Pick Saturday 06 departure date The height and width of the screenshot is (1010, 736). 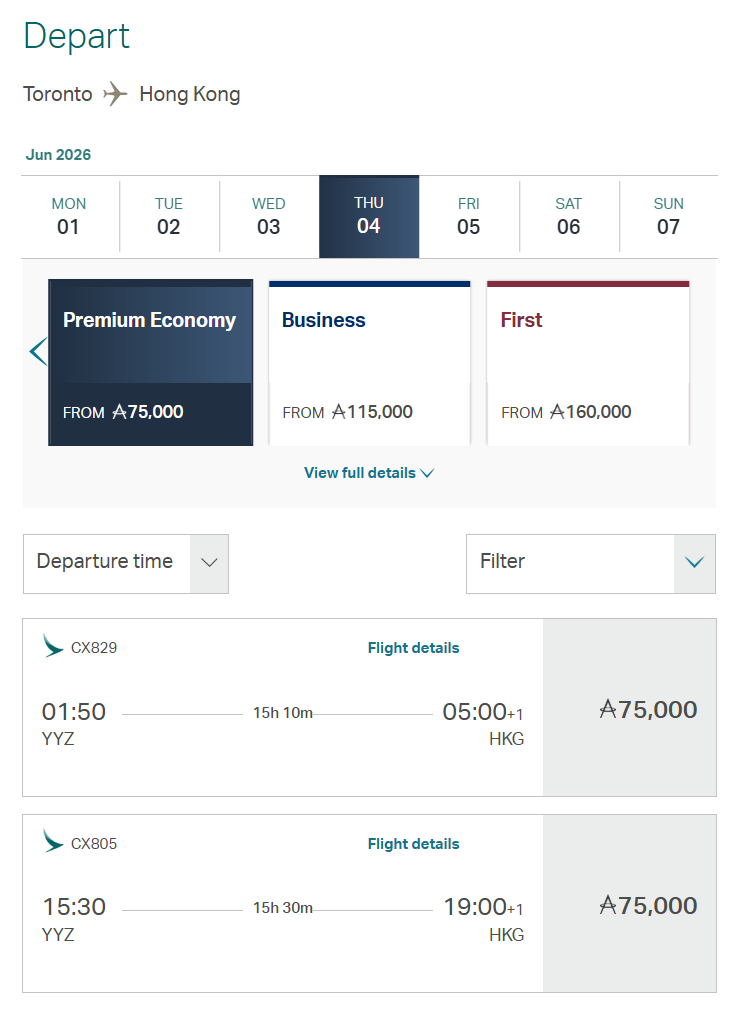pos(569,216)
